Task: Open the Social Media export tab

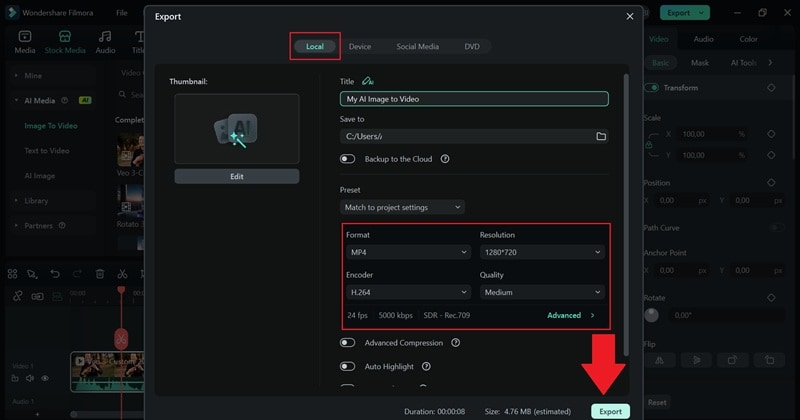Action: click(x=417, y=46)
